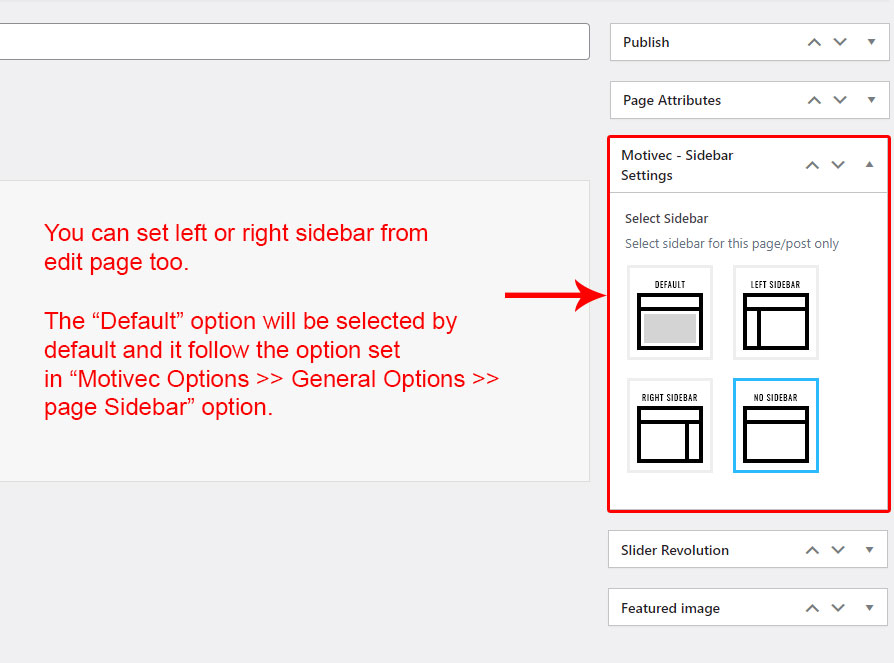
Task: Move Motivec Sidebar Settings panel up
Action: [812, 165]
